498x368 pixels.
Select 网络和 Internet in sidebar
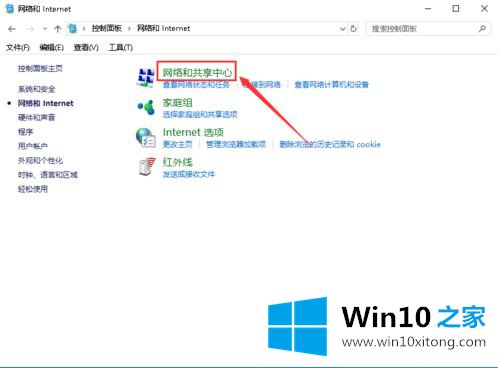(45, 103)
